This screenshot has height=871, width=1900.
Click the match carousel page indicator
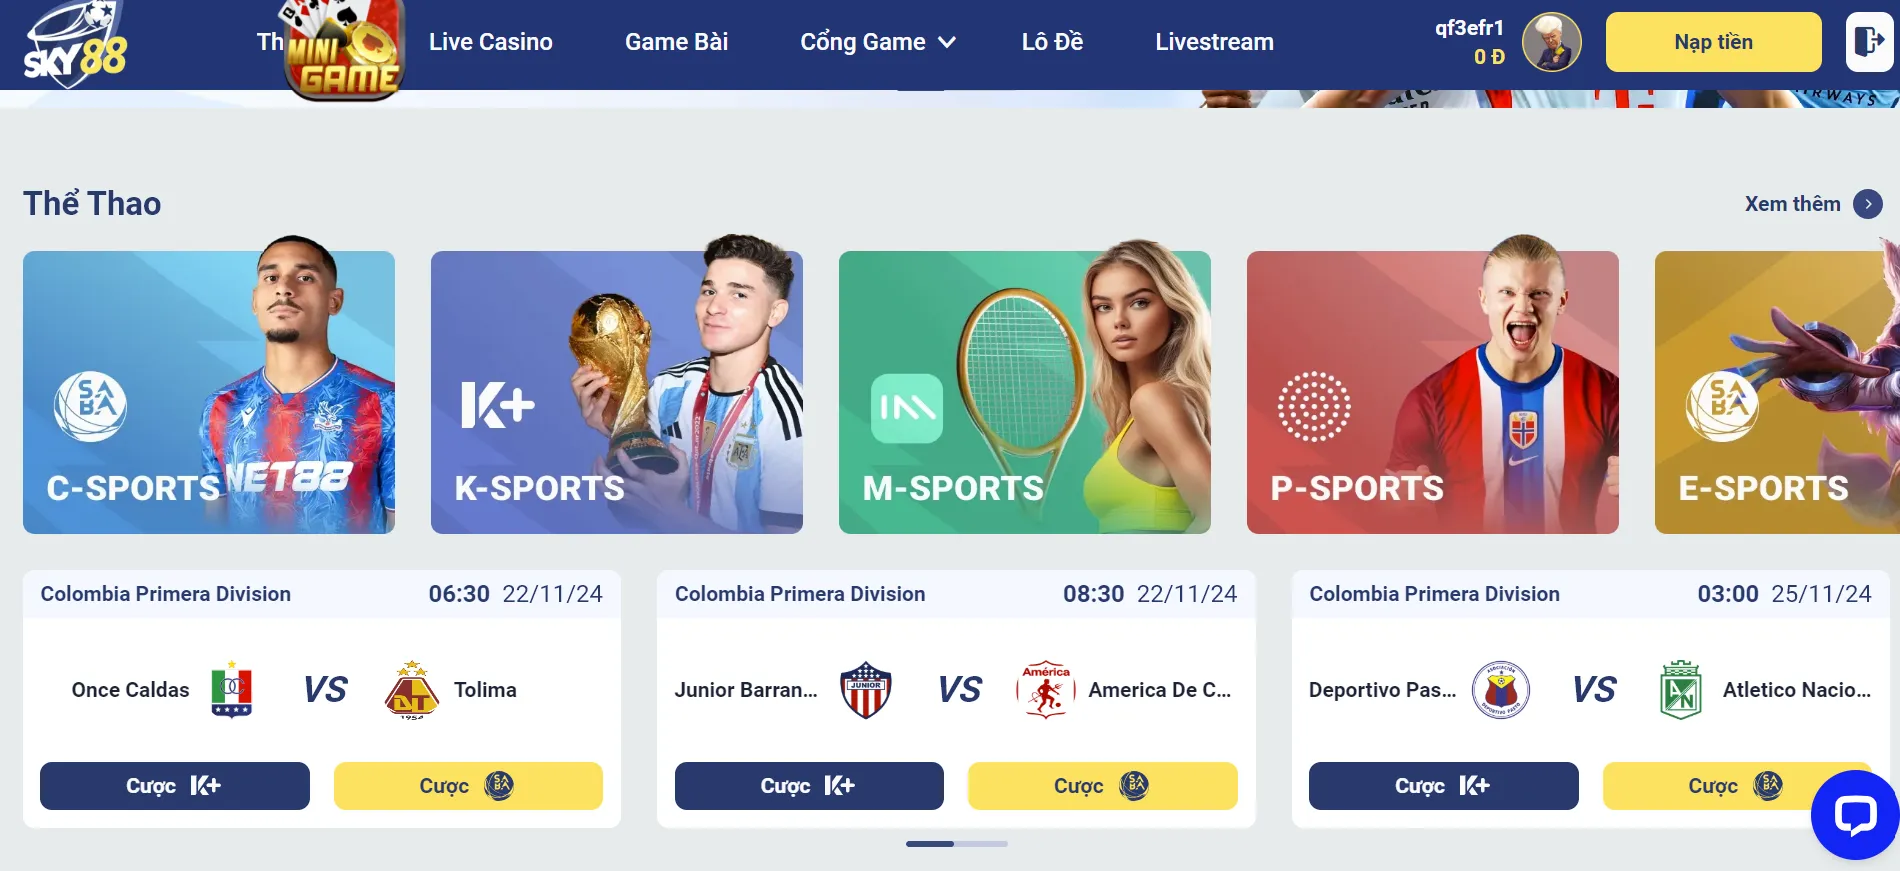[956, 844]
